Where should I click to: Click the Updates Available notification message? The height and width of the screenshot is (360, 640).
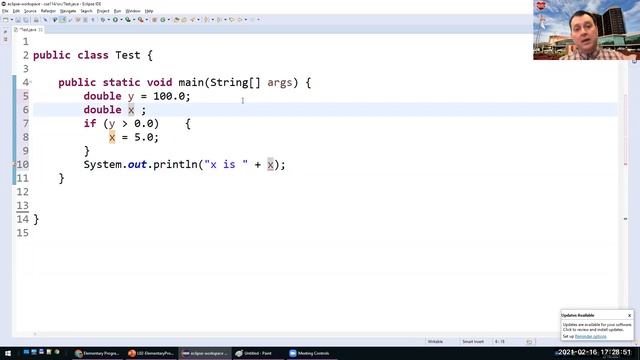pyautogui.click(x=597, y=327)
